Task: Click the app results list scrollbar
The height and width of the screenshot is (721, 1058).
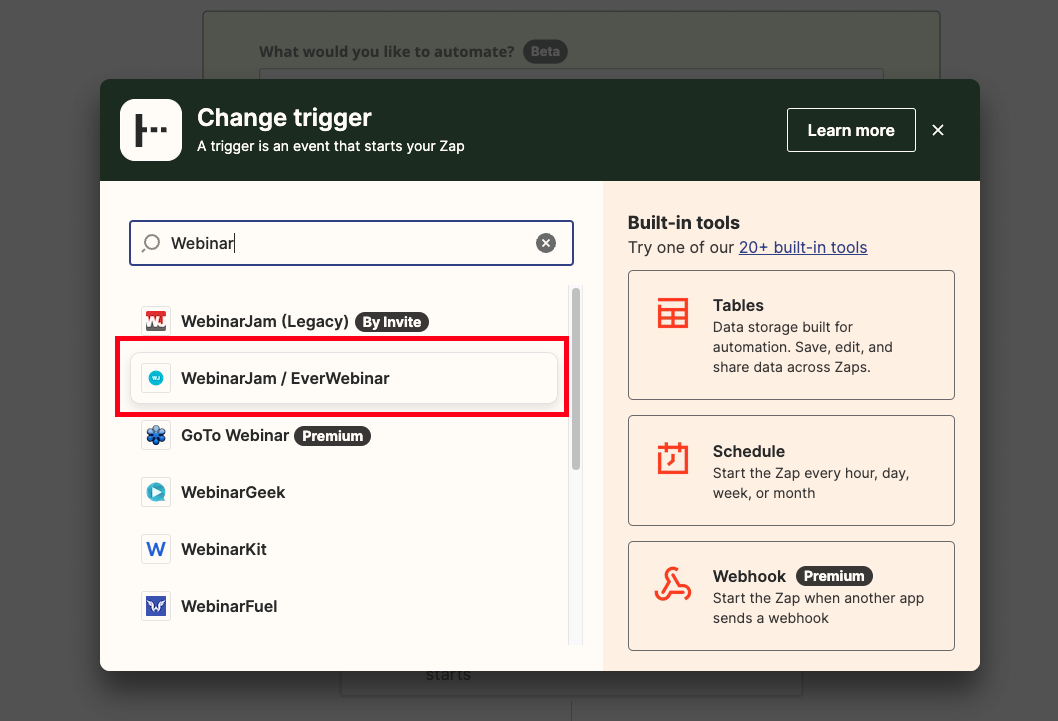Action: point(575,380)
